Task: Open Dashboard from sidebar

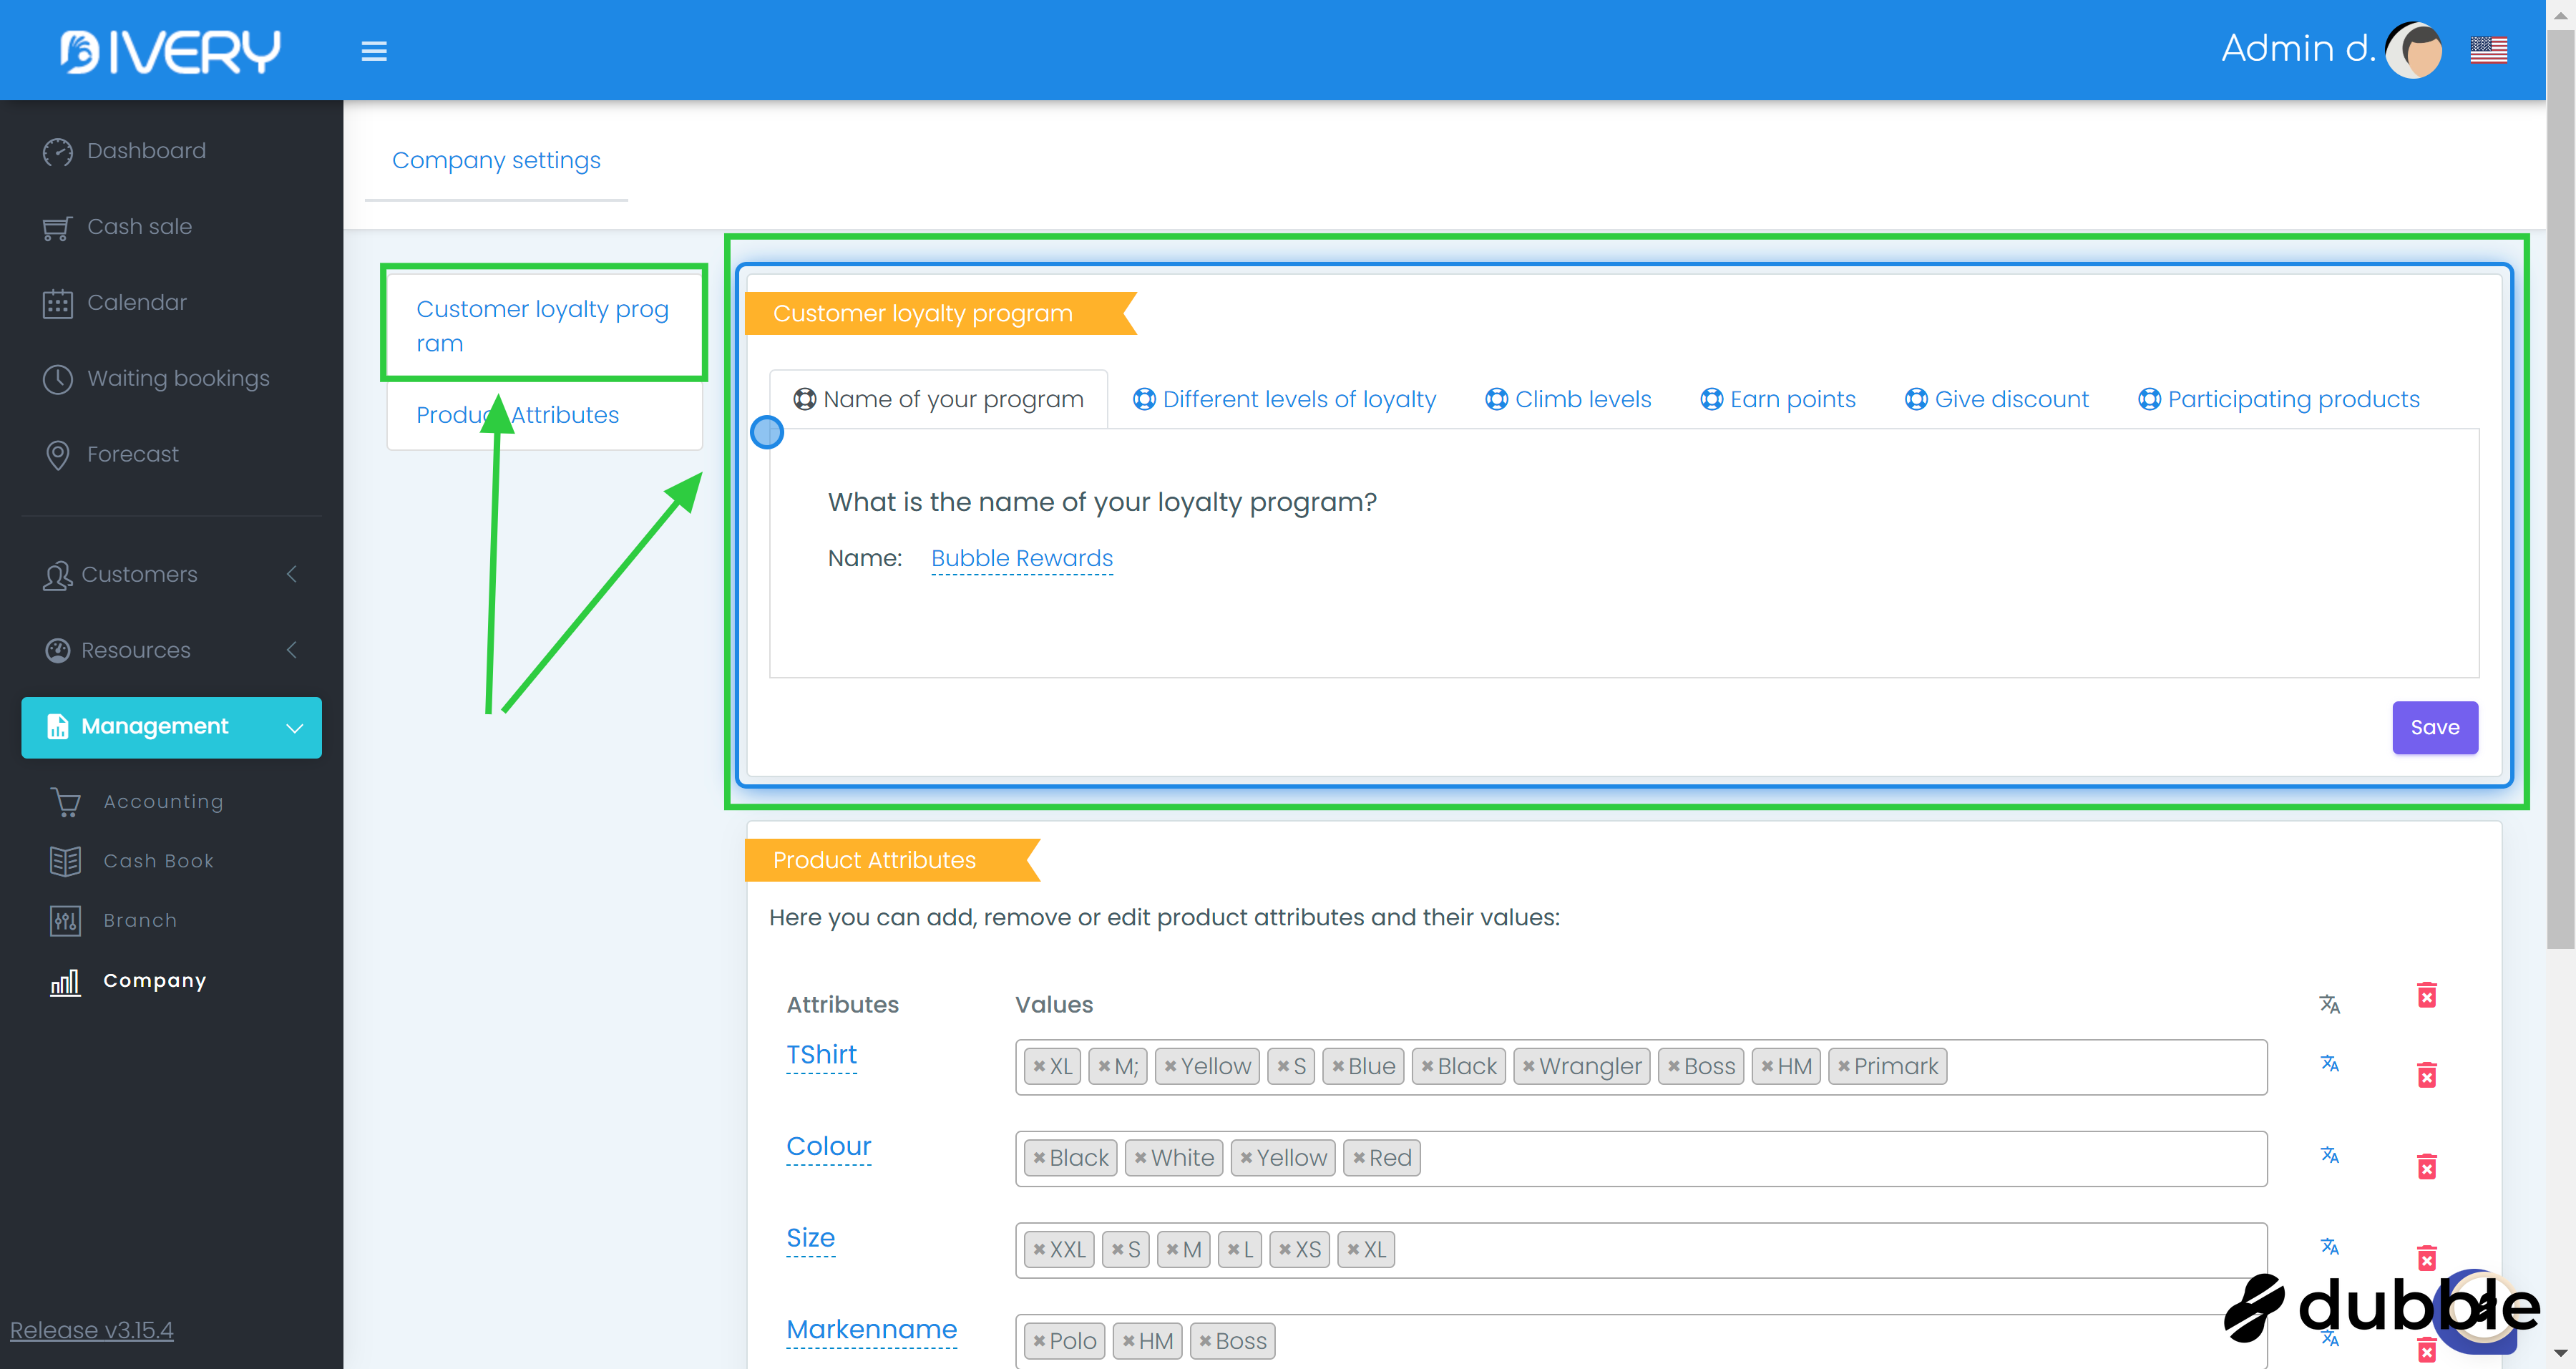Action: coord(146,151)
